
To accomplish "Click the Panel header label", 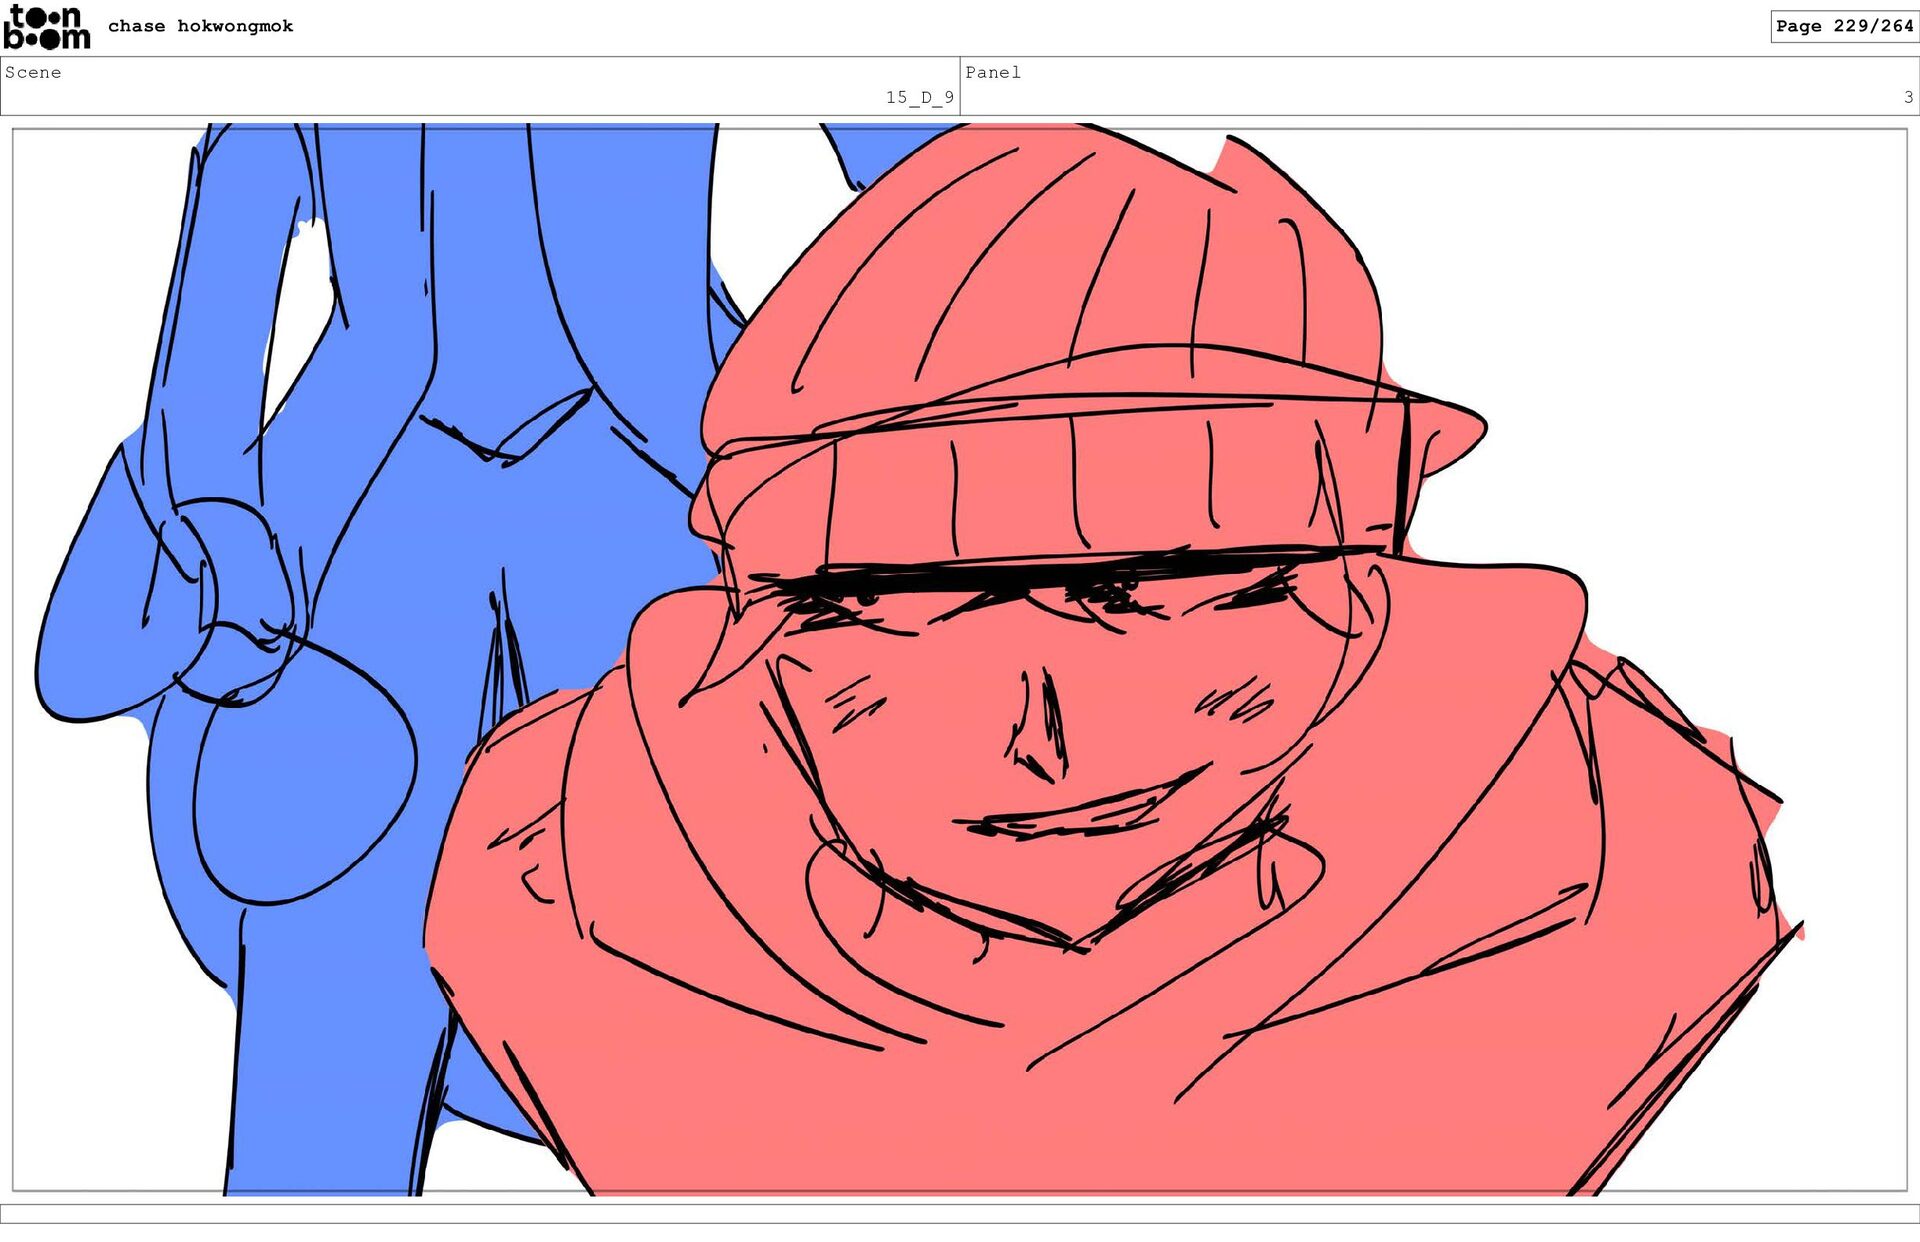I will click(x=992, y=72).
